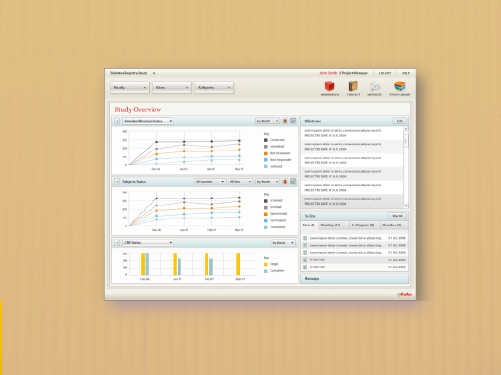Viewport: 501px width, 375px height.
Task: Switch to the Pending tab in To-Dos
Action: click(x=334, y=225)
